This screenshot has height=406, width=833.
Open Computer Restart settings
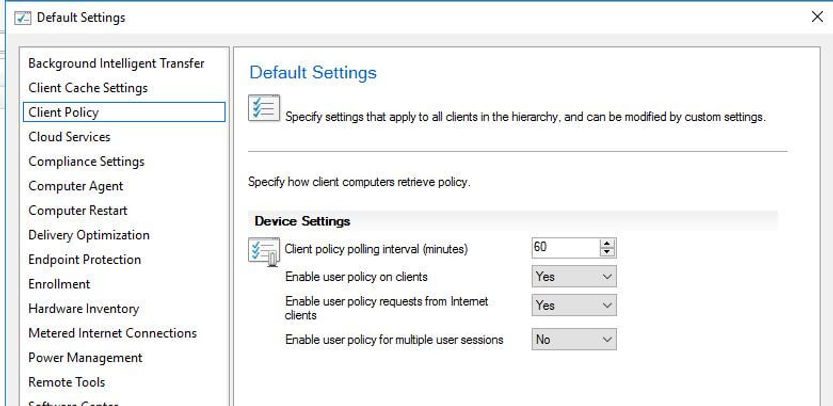[x=78, y=210]
